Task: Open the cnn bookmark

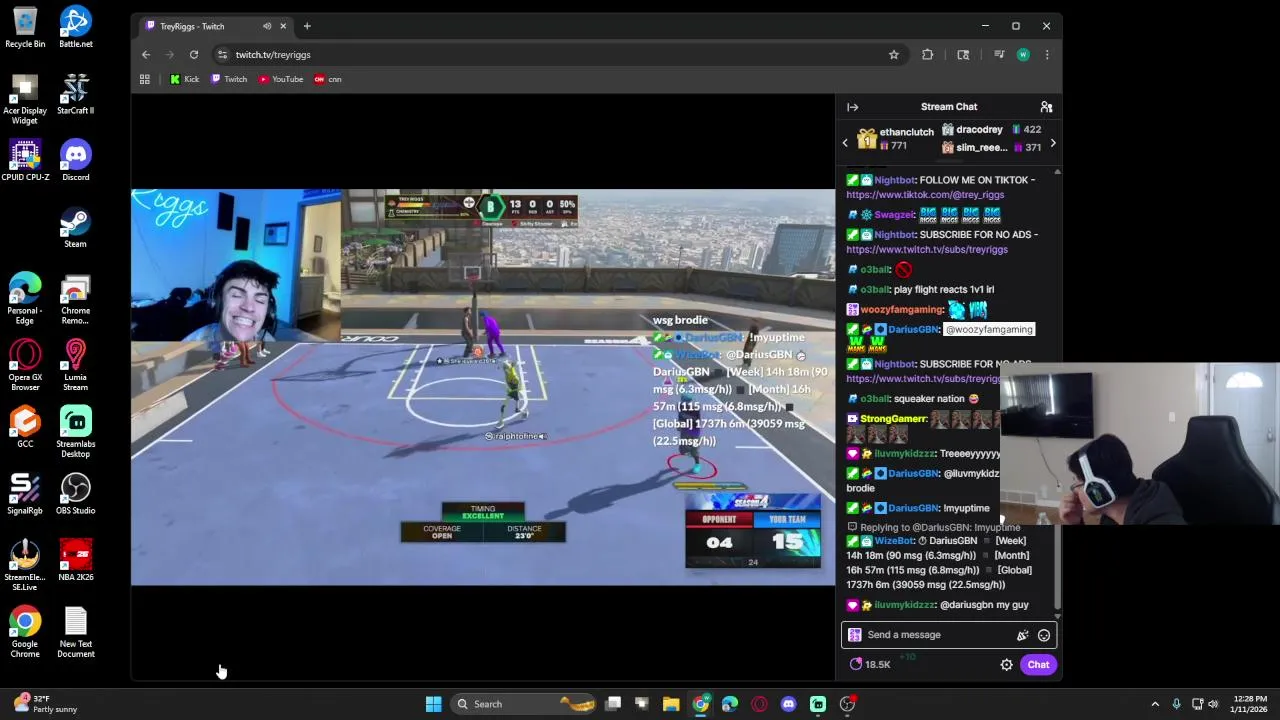Action: pos(328,79)
